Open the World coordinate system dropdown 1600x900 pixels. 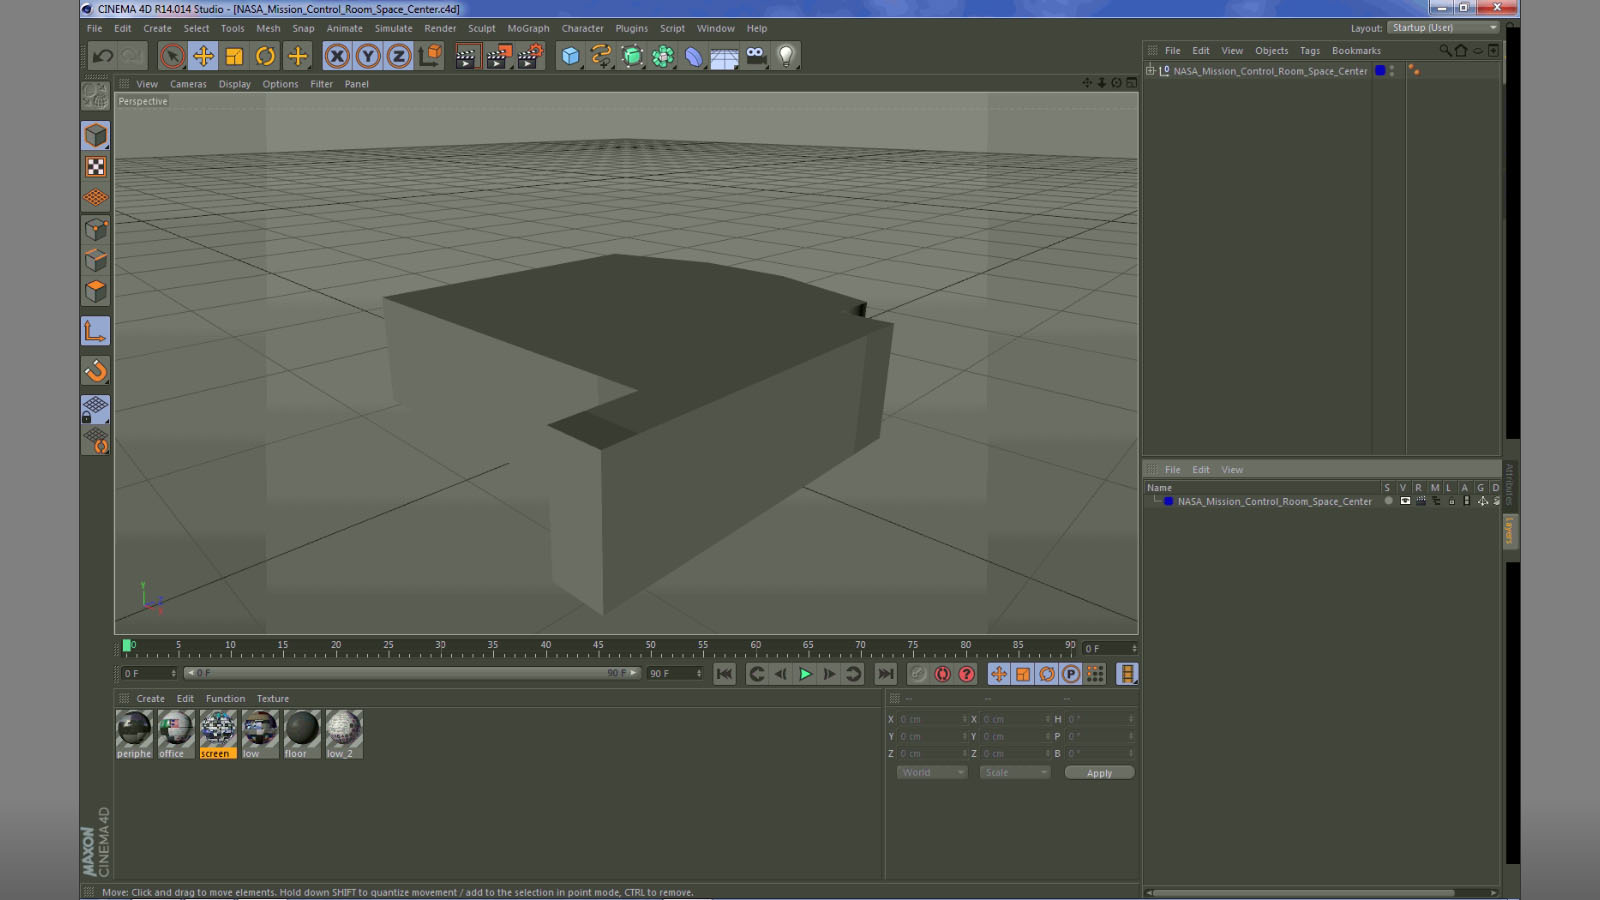[x=931, y=773]
